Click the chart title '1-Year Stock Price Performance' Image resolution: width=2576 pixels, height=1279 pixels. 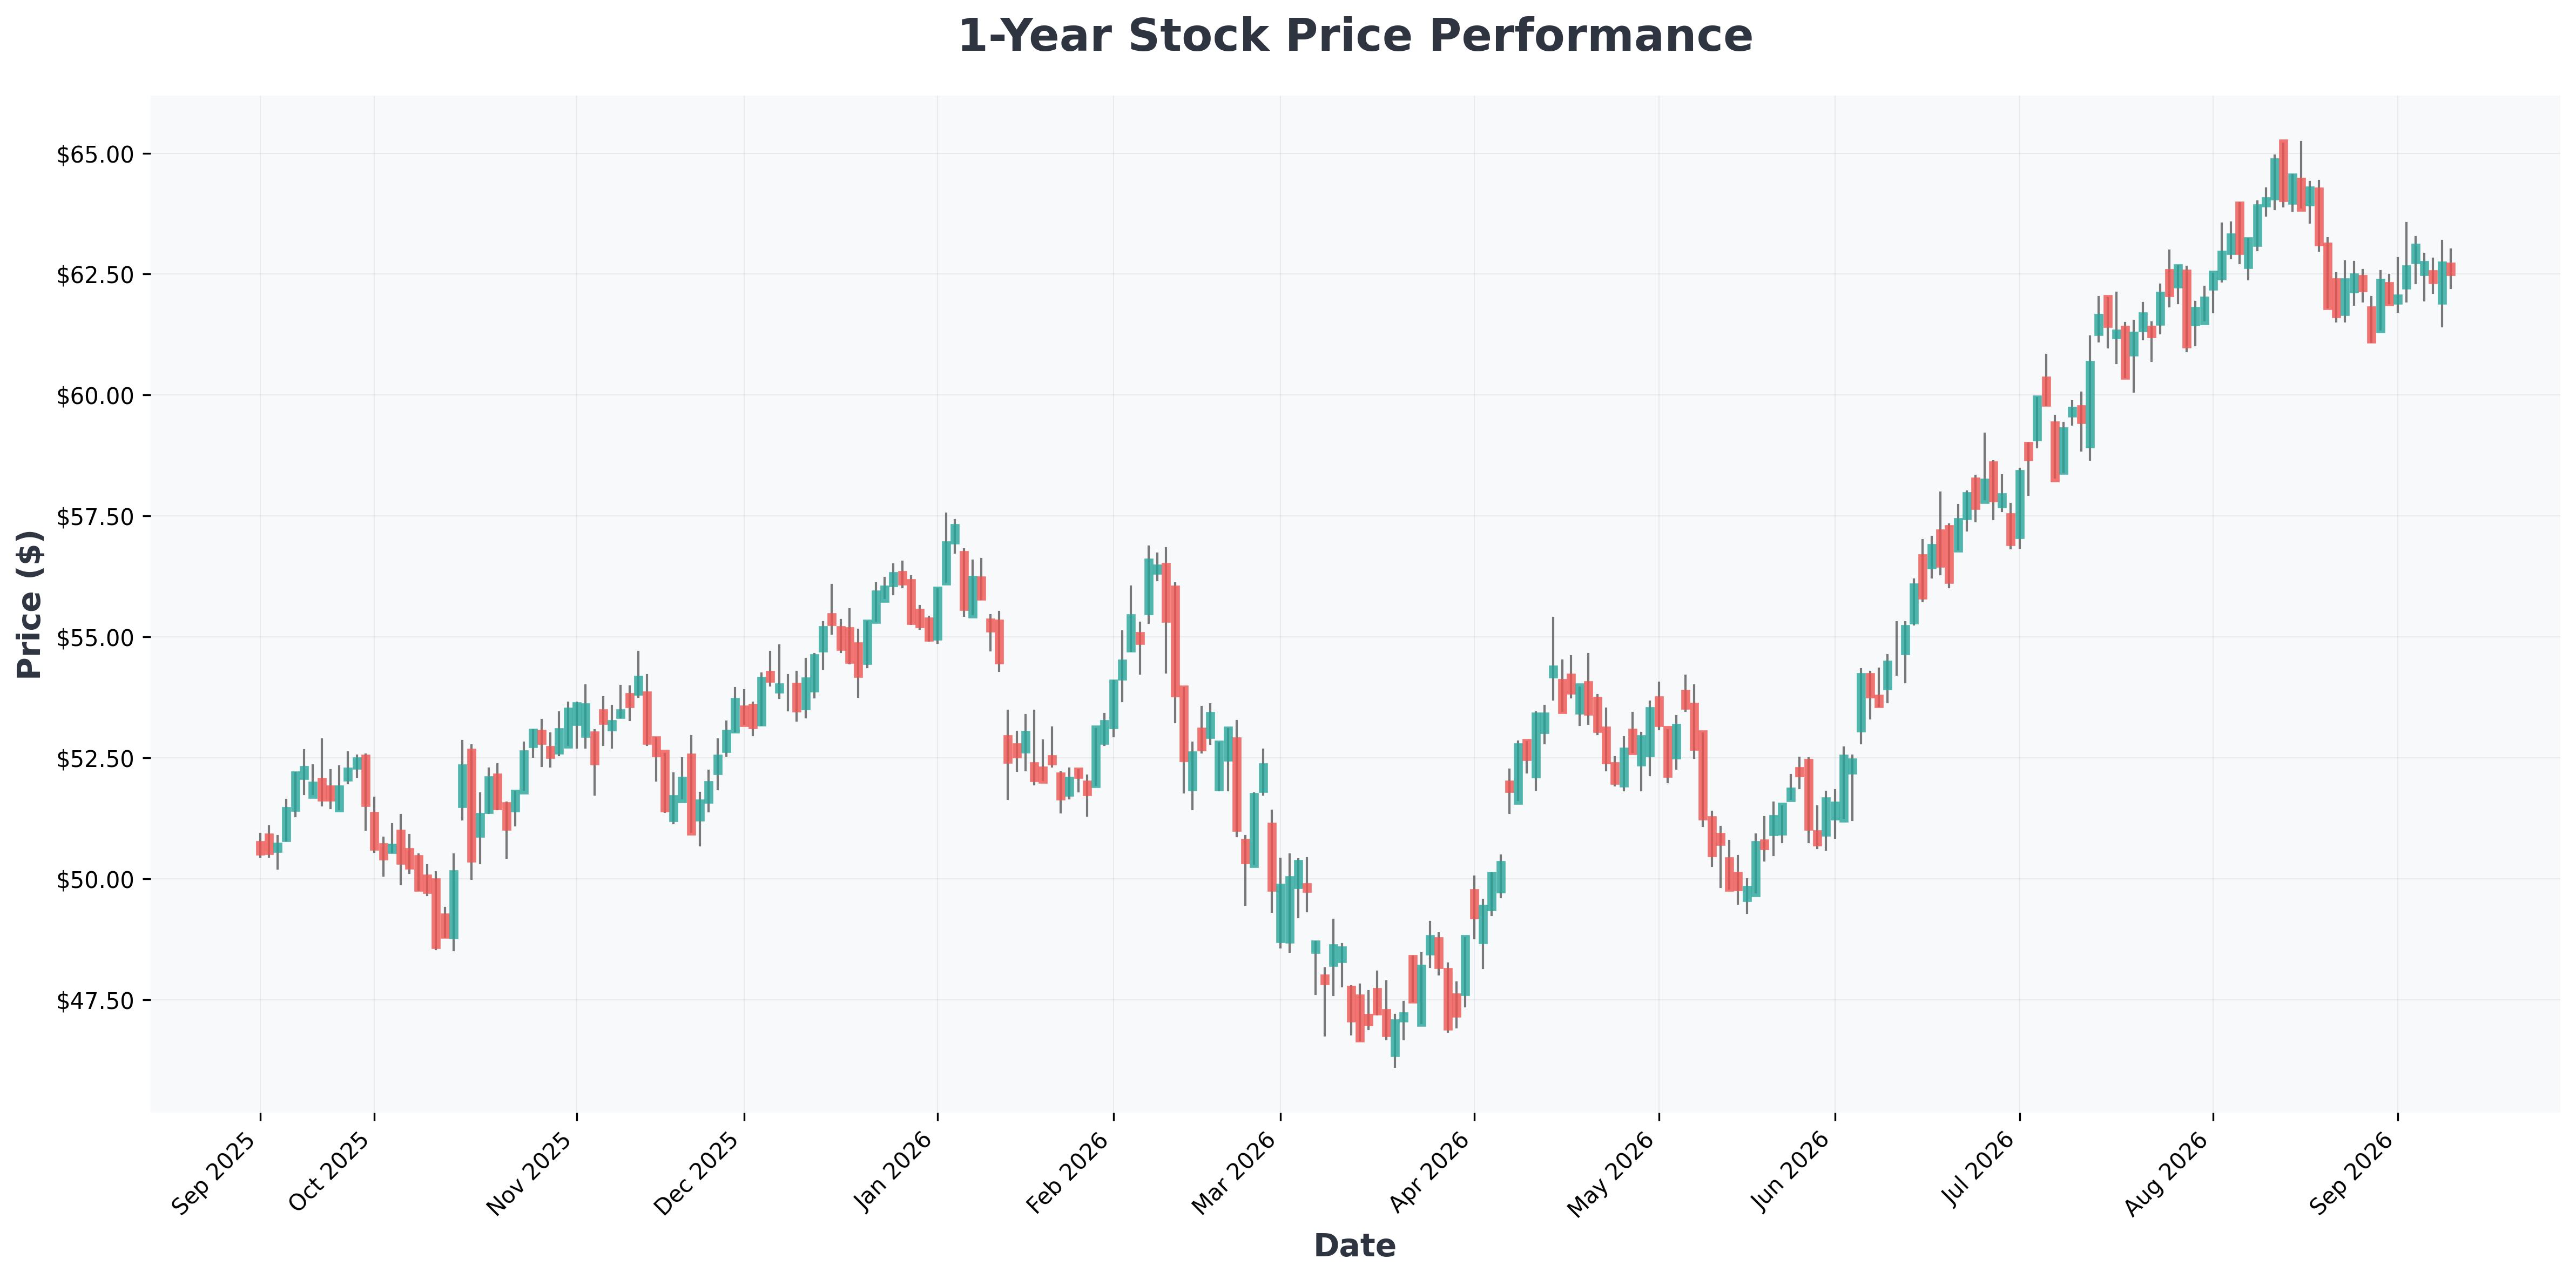tap(1355, 36)
